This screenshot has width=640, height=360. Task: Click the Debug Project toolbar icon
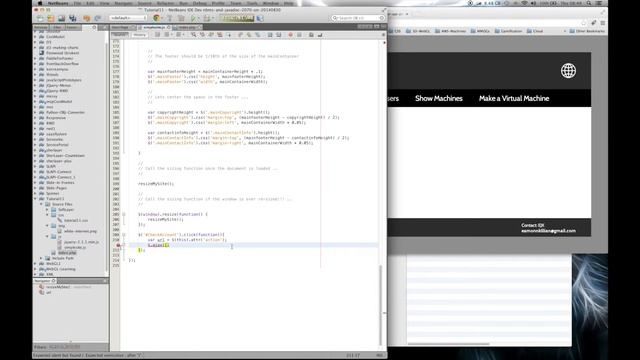207,18
